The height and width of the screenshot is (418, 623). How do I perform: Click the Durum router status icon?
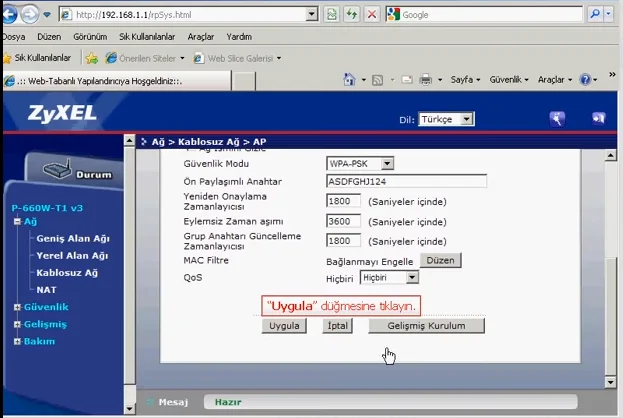coord(77,169)
